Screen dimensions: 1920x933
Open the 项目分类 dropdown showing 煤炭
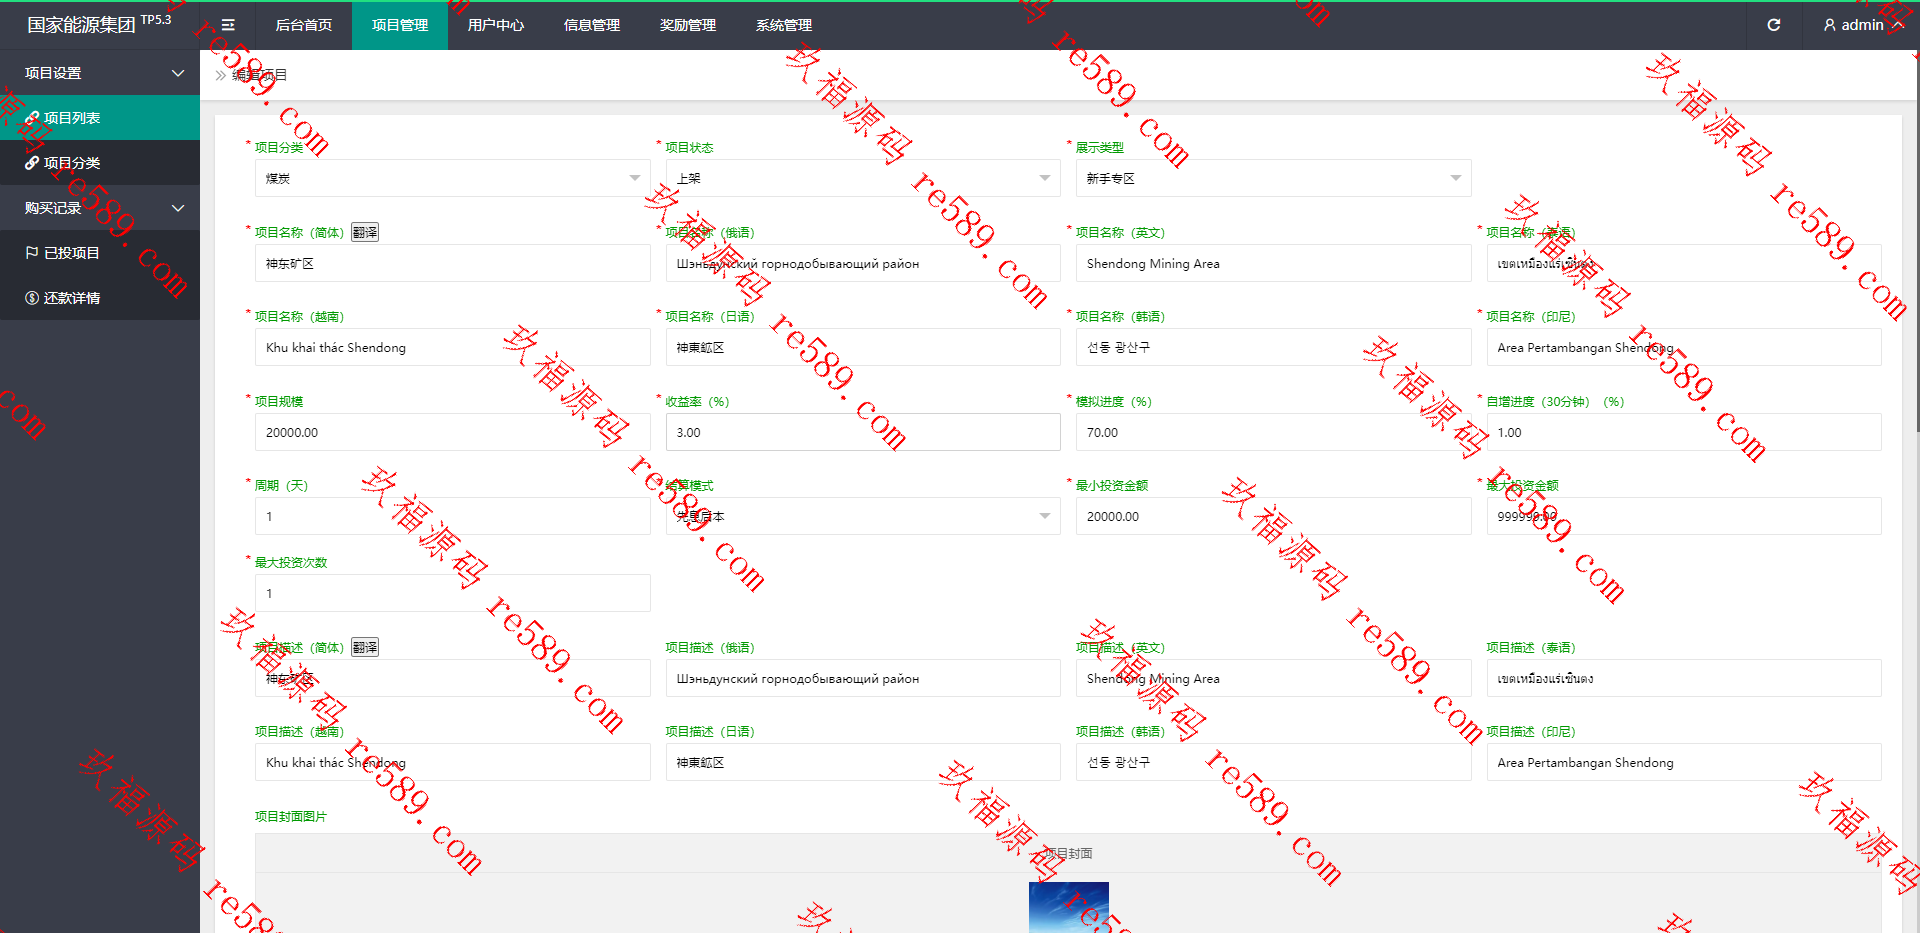click(453, 178)
